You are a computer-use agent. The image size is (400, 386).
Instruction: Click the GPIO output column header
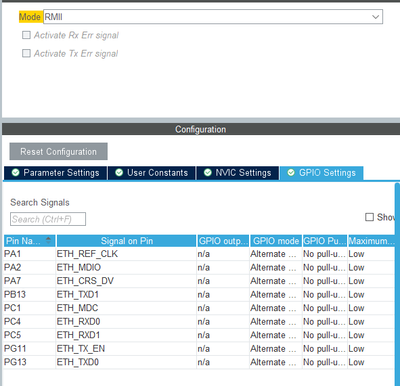click(223, 241)
